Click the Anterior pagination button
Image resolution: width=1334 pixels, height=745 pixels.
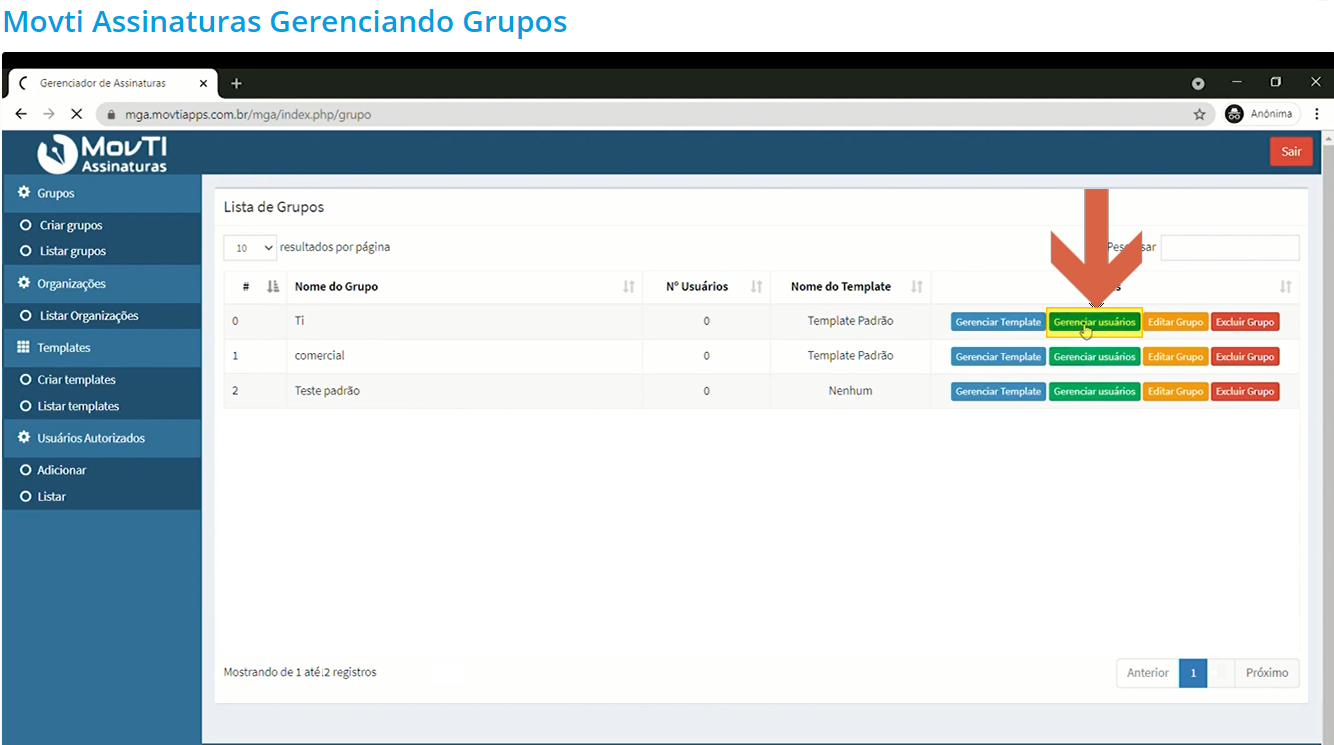[x=1147, y=673]
